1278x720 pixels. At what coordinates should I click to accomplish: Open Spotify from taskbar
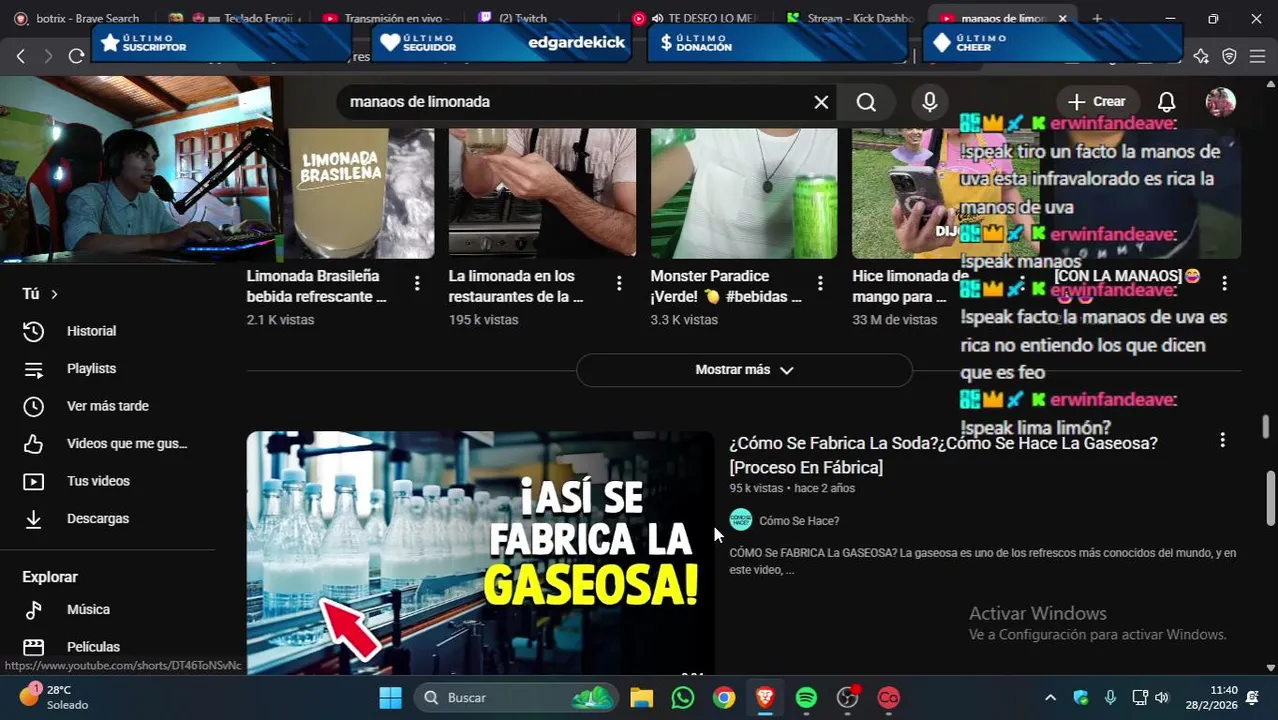tap(806, 698)
